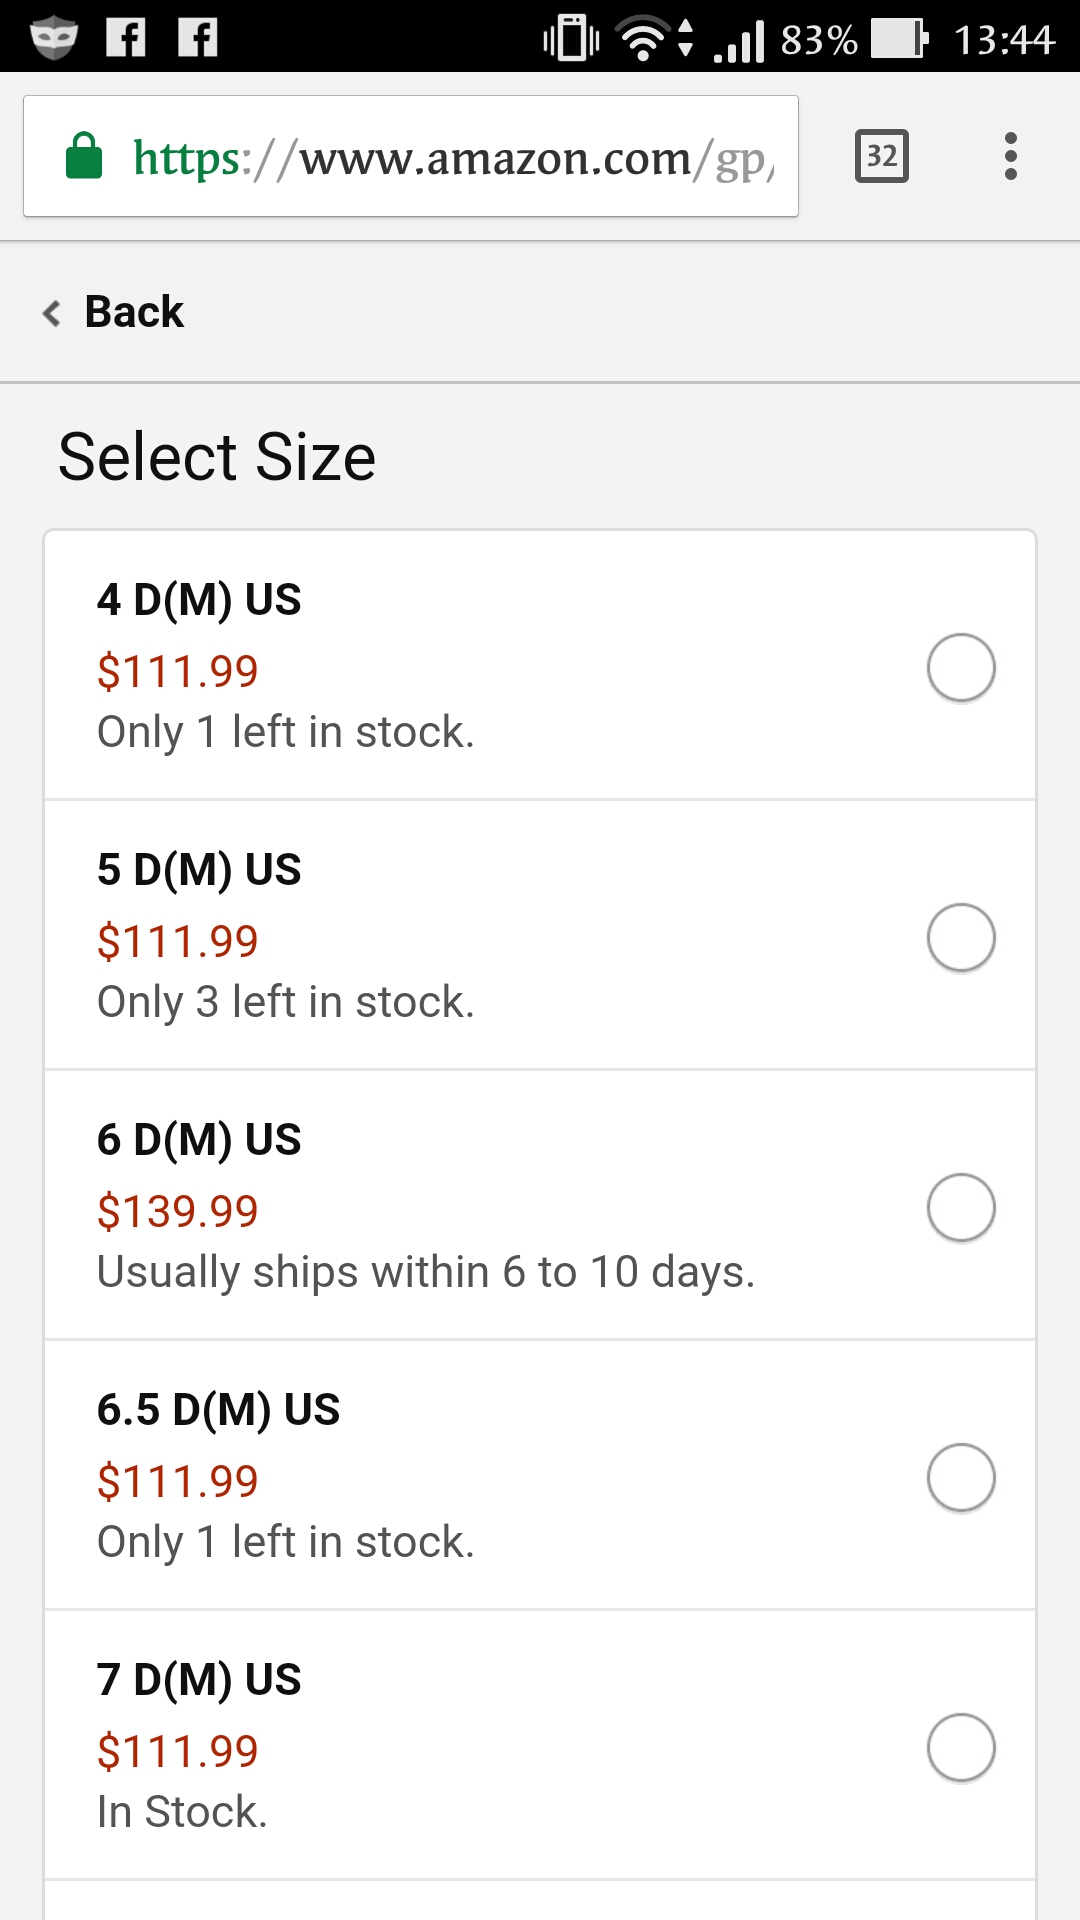Tap the back chevron arrow icon
Viewport: 1080px width, 1920px height.
point(52,313)
